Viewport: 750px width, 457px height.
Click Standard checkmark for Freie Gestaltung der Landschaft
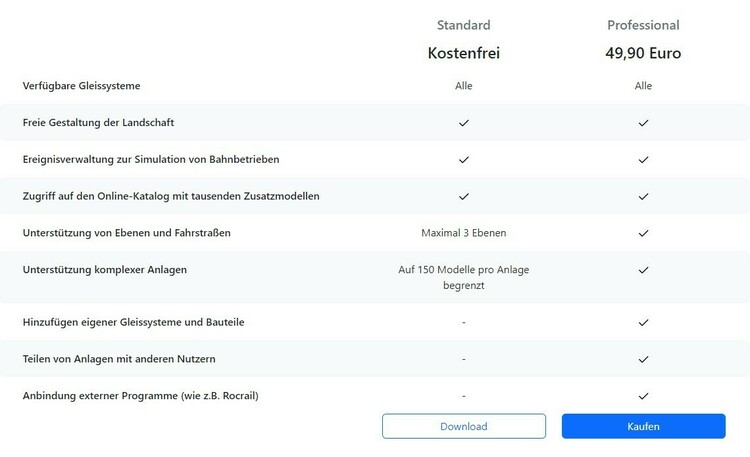click(x=464, y=123)
